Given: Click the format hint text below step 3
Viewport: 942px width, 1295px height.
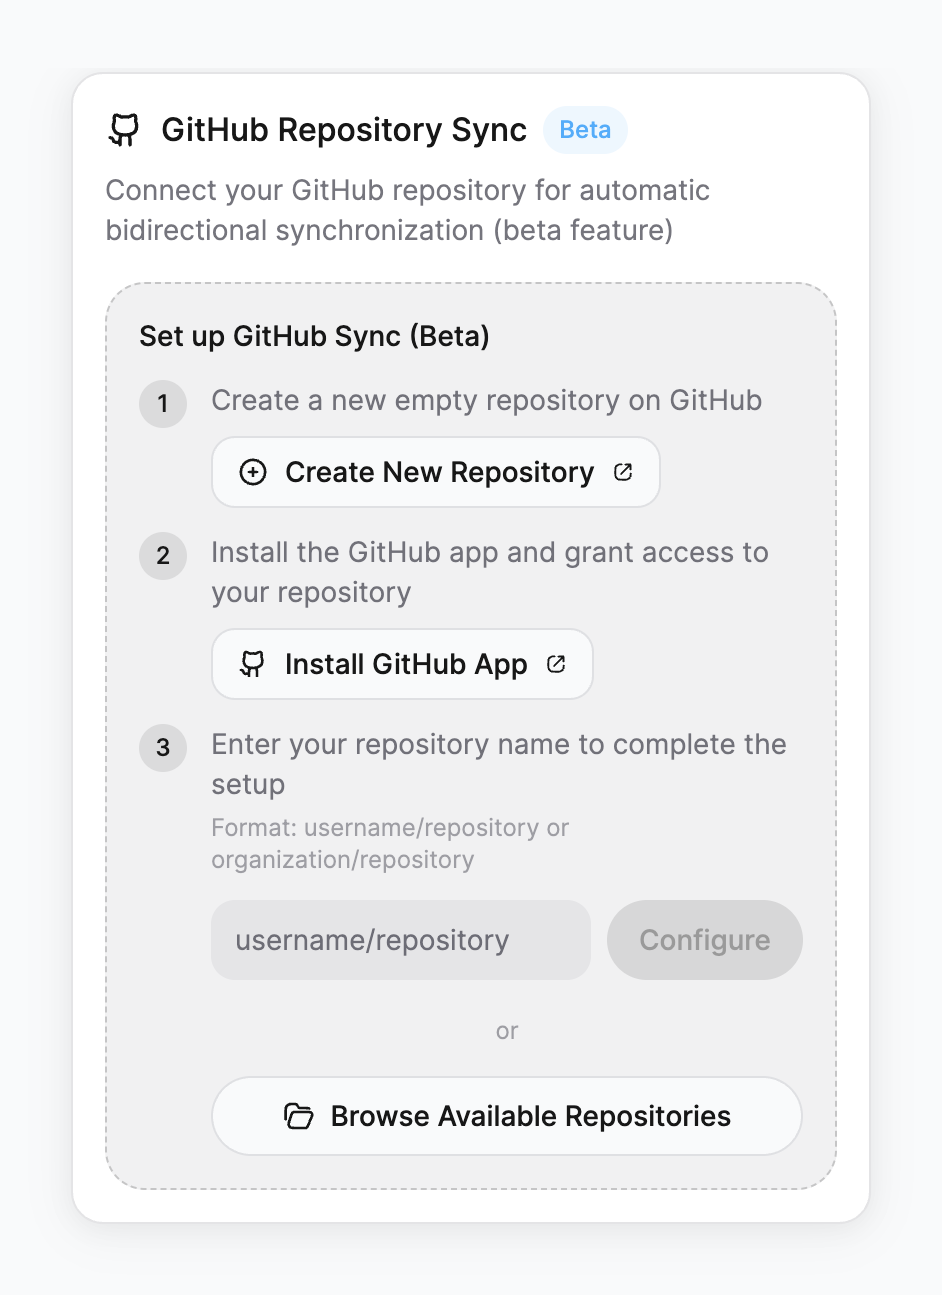Looking at the screenshot, I should coord(389,843).
